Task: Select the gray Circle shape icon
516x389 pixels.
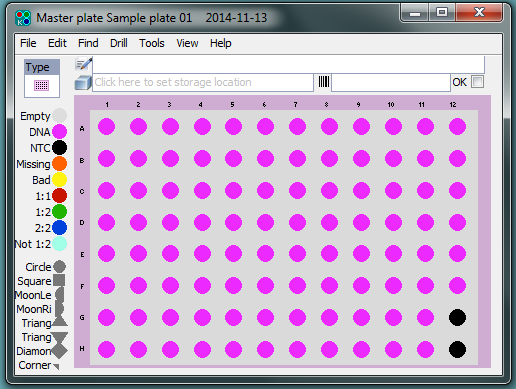Action: click(x=60, y=266)
